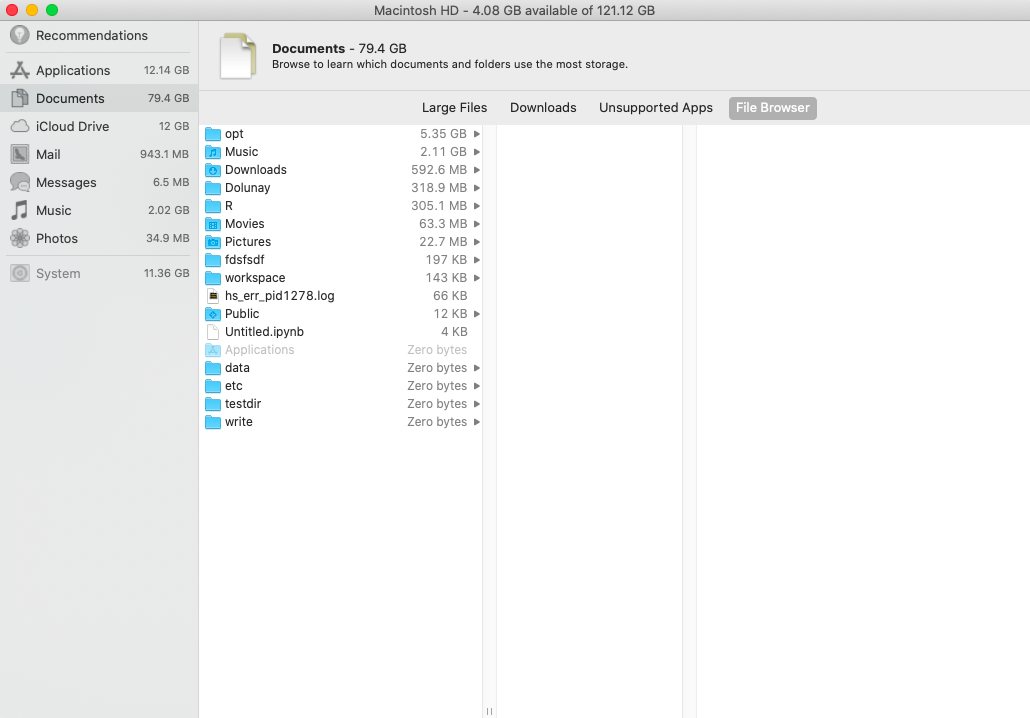Click the hs_err_pid1278.log file icon
Screen dimensions: 1030x718
(x=213, y=296)
